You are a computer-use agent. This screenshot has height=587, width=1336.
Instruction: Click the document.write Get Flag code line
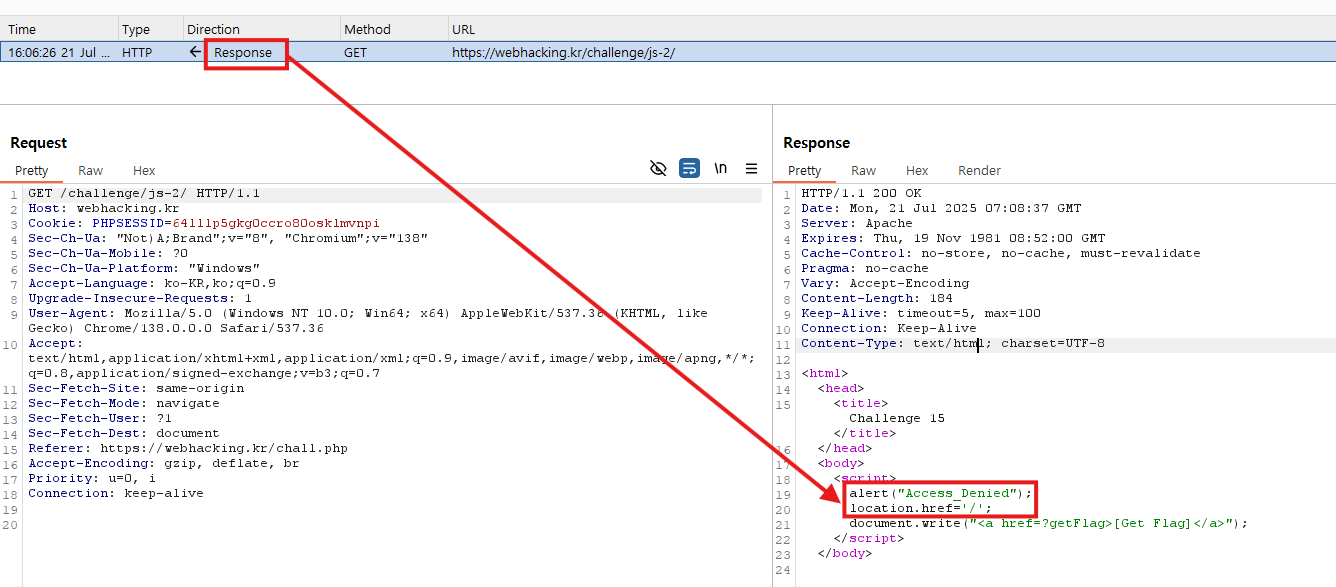tap(1049, 524)
